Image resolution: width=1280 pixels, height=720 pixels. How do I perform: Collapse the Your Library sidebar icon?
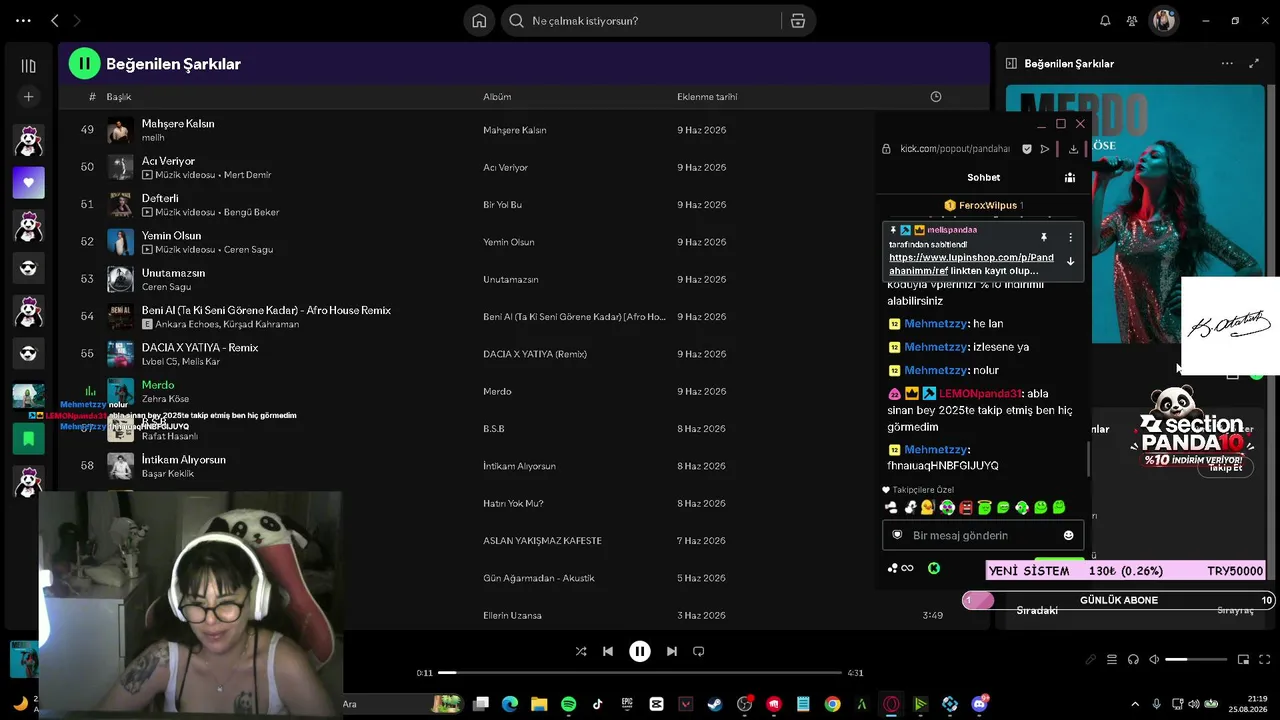pos(28,66)
